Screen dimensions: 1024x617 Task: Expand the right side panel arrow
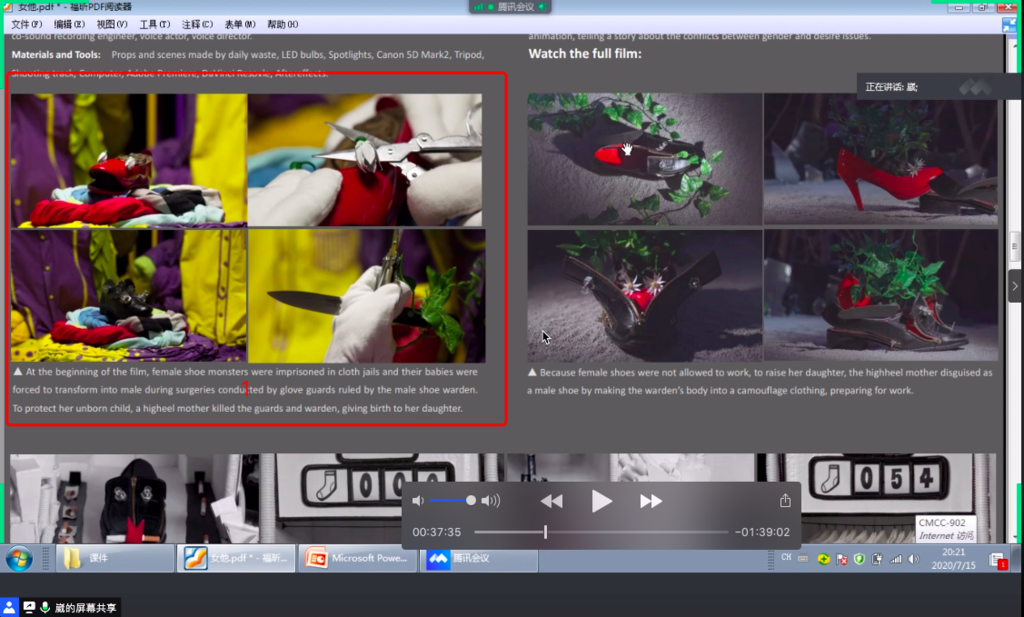coord(1015,286)
